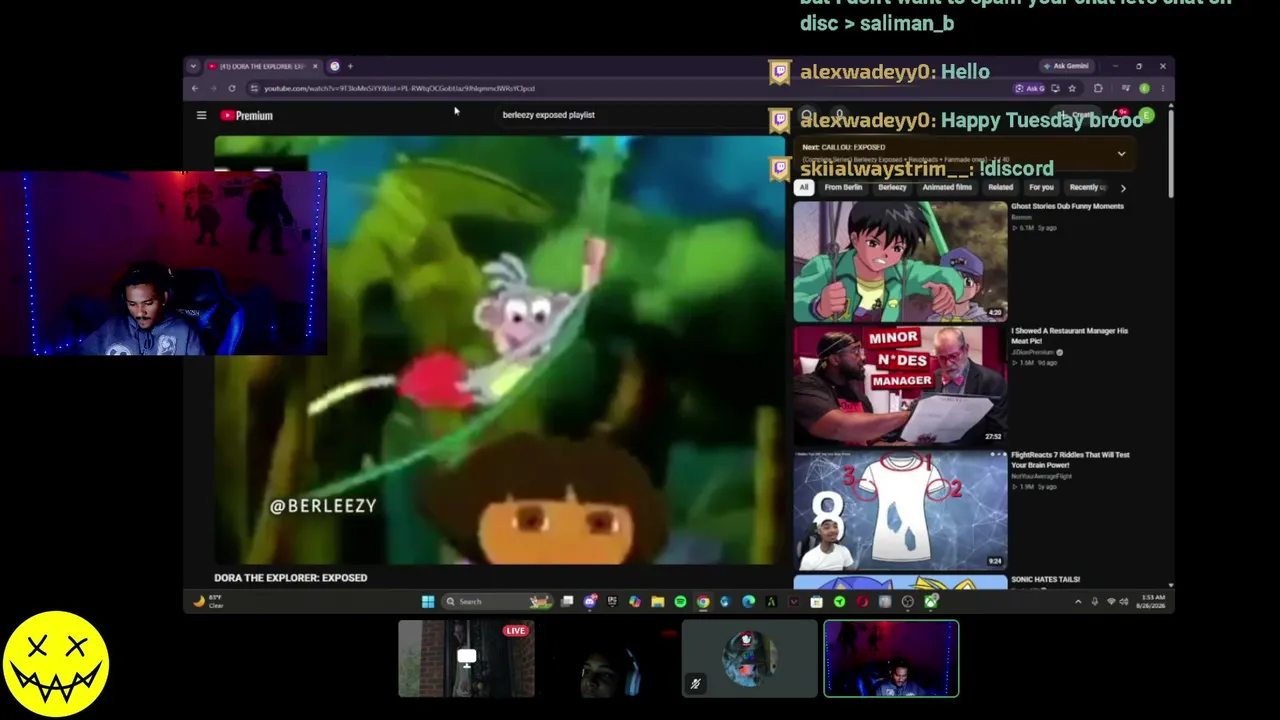The width and height of the screenshot is (1280, 720).
Task: Select the Related filter chip
Action: (1000, 187)
